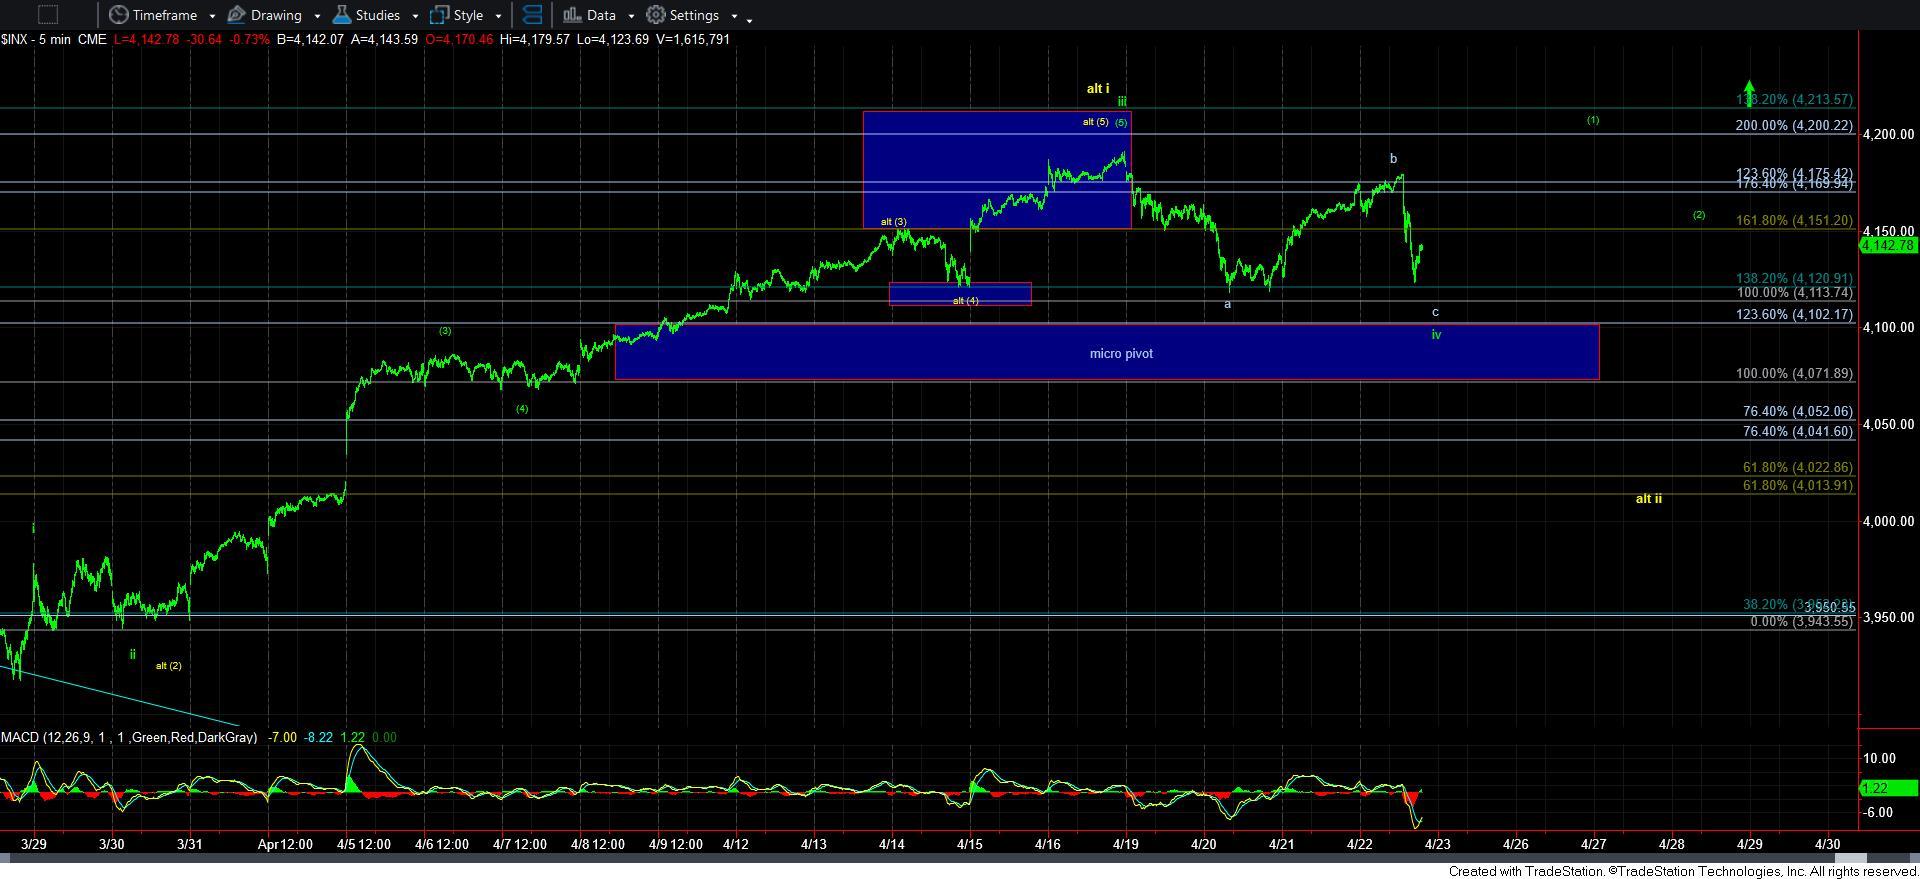Expand the Settings dropdown arrow
Screen dimensions: 1920x879
click(734, 17)
